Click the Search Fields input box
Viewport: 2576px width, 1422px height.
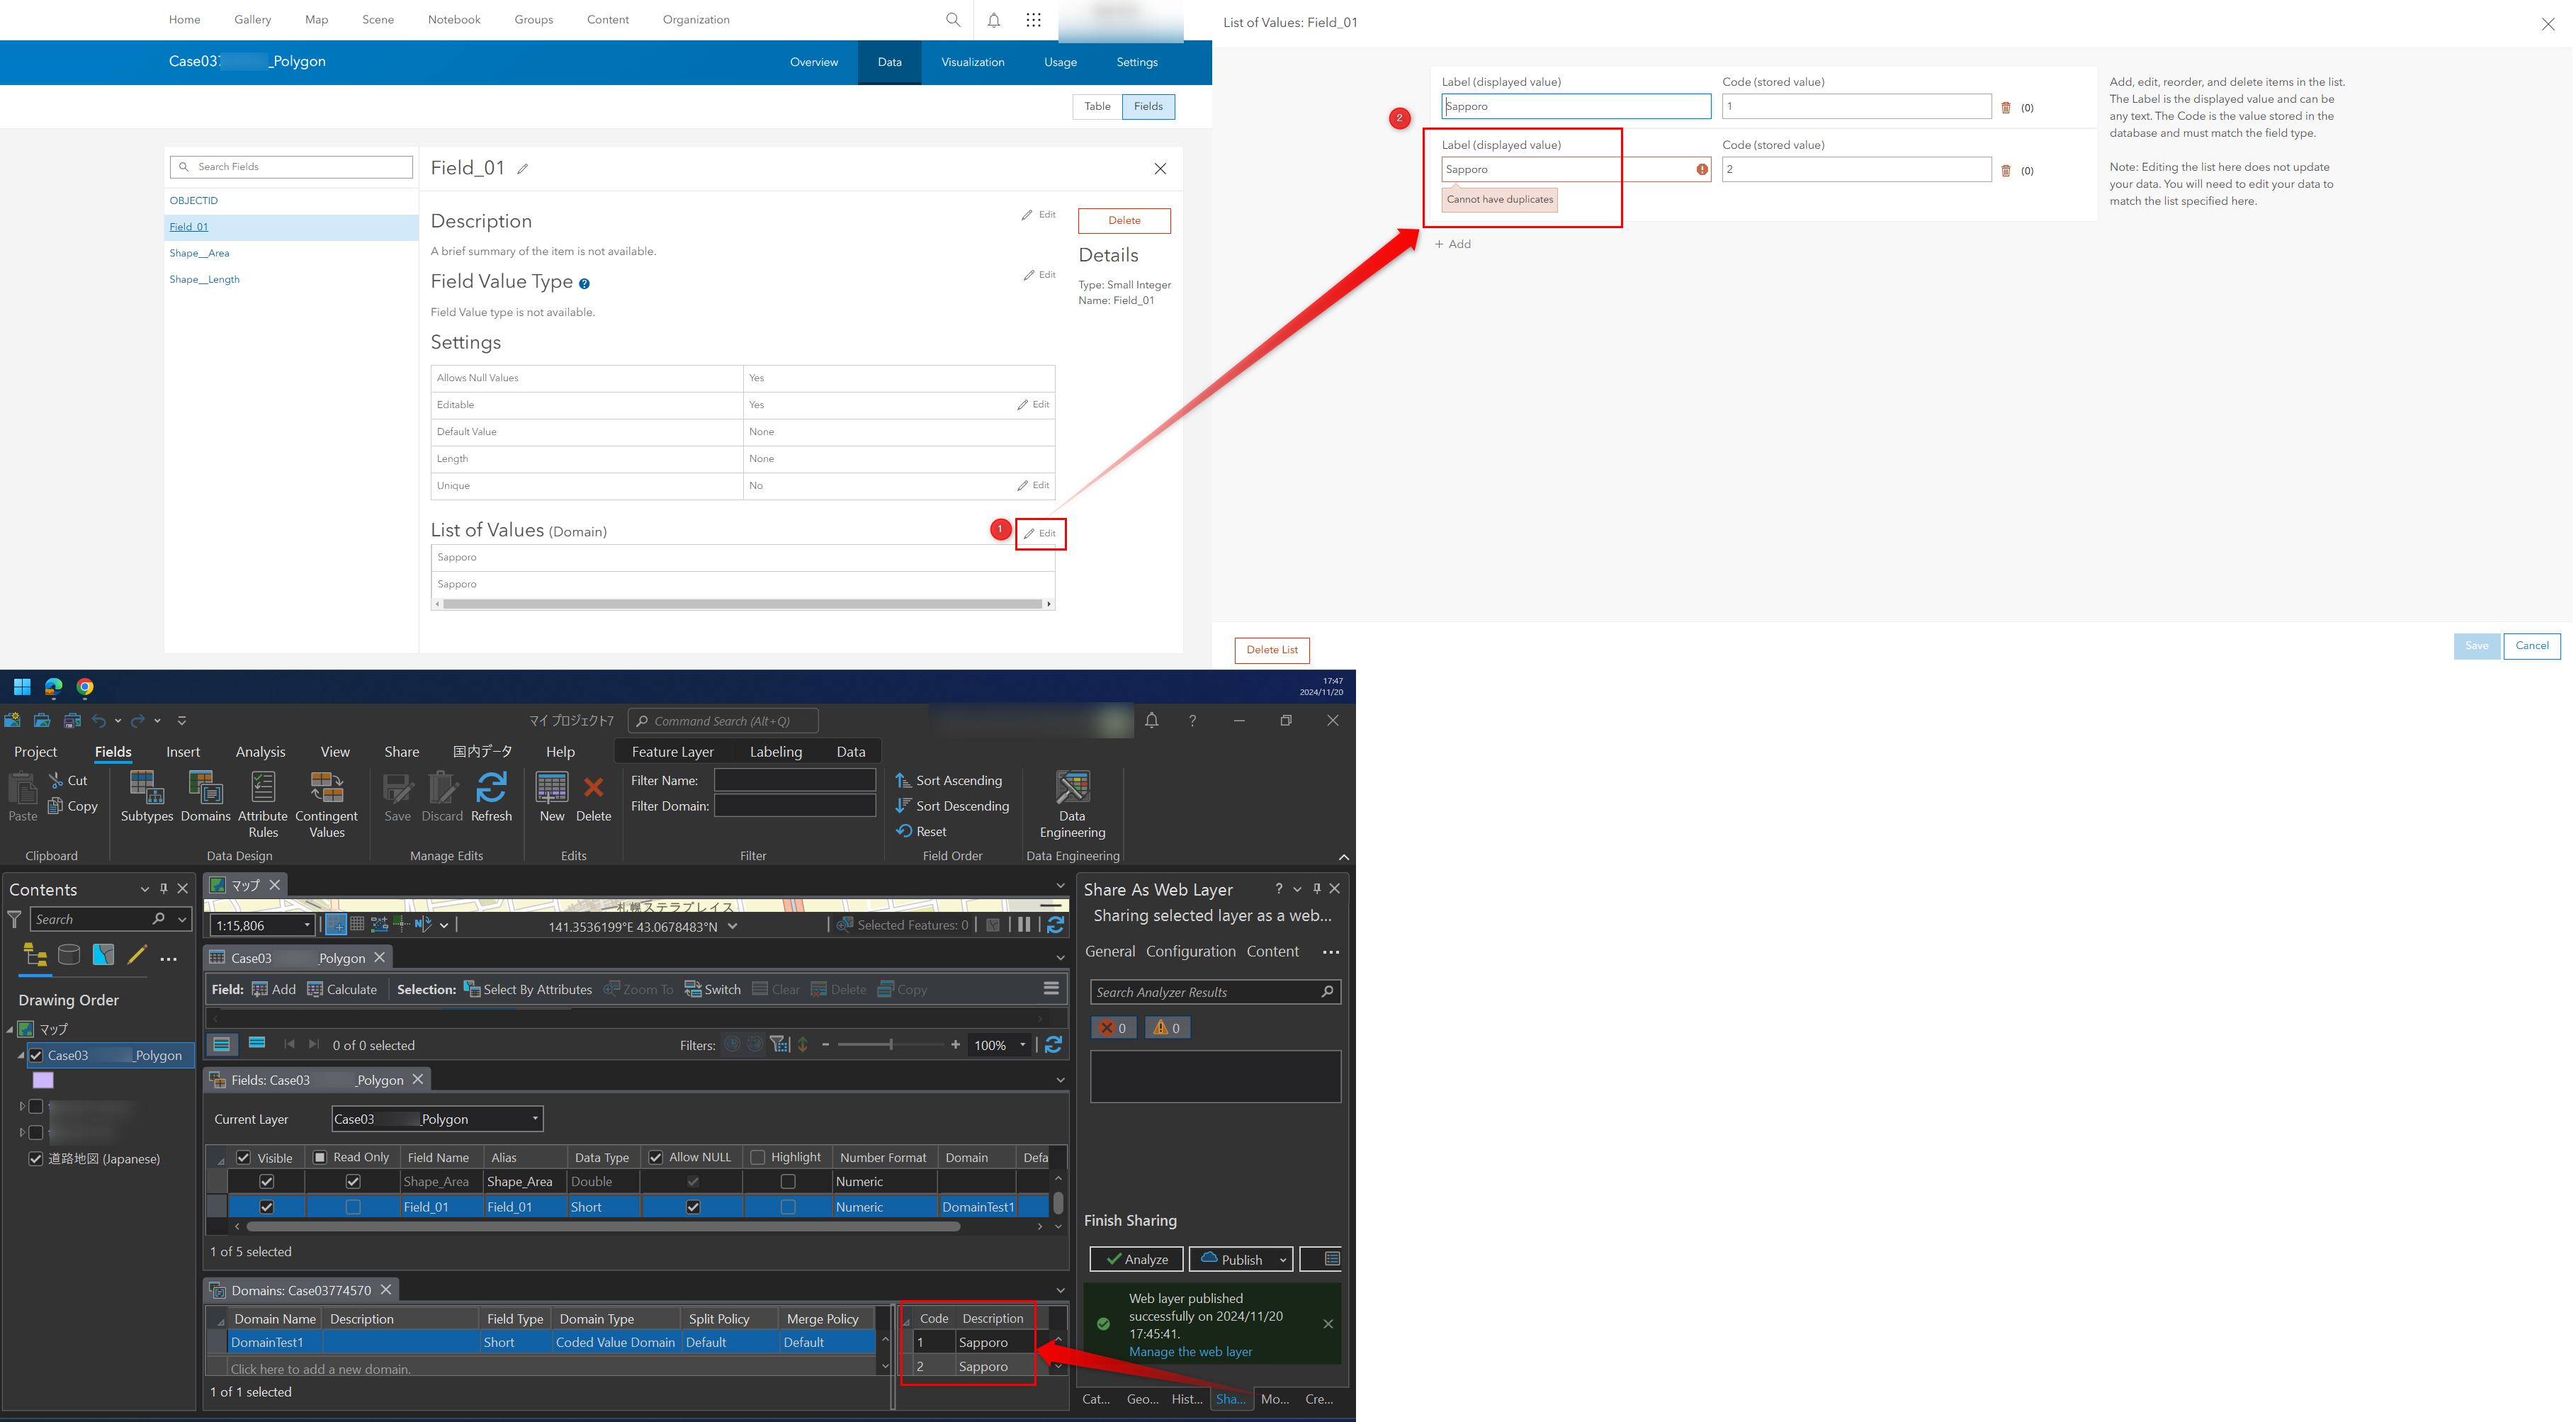pyautogui.click(x=290, y=166)
